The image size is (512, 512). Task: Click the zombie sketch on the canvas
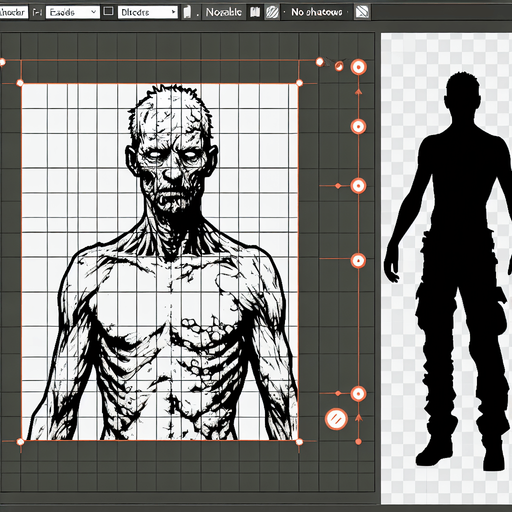pyautogui.click(x=163, y=262)
